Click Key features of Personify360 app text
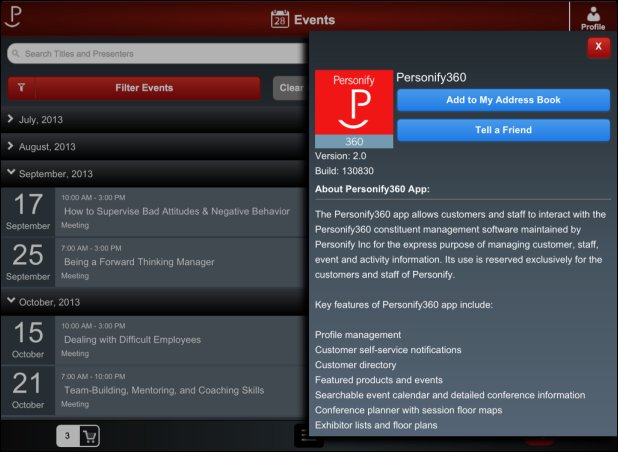618x452 pixels. pos(404,305)
